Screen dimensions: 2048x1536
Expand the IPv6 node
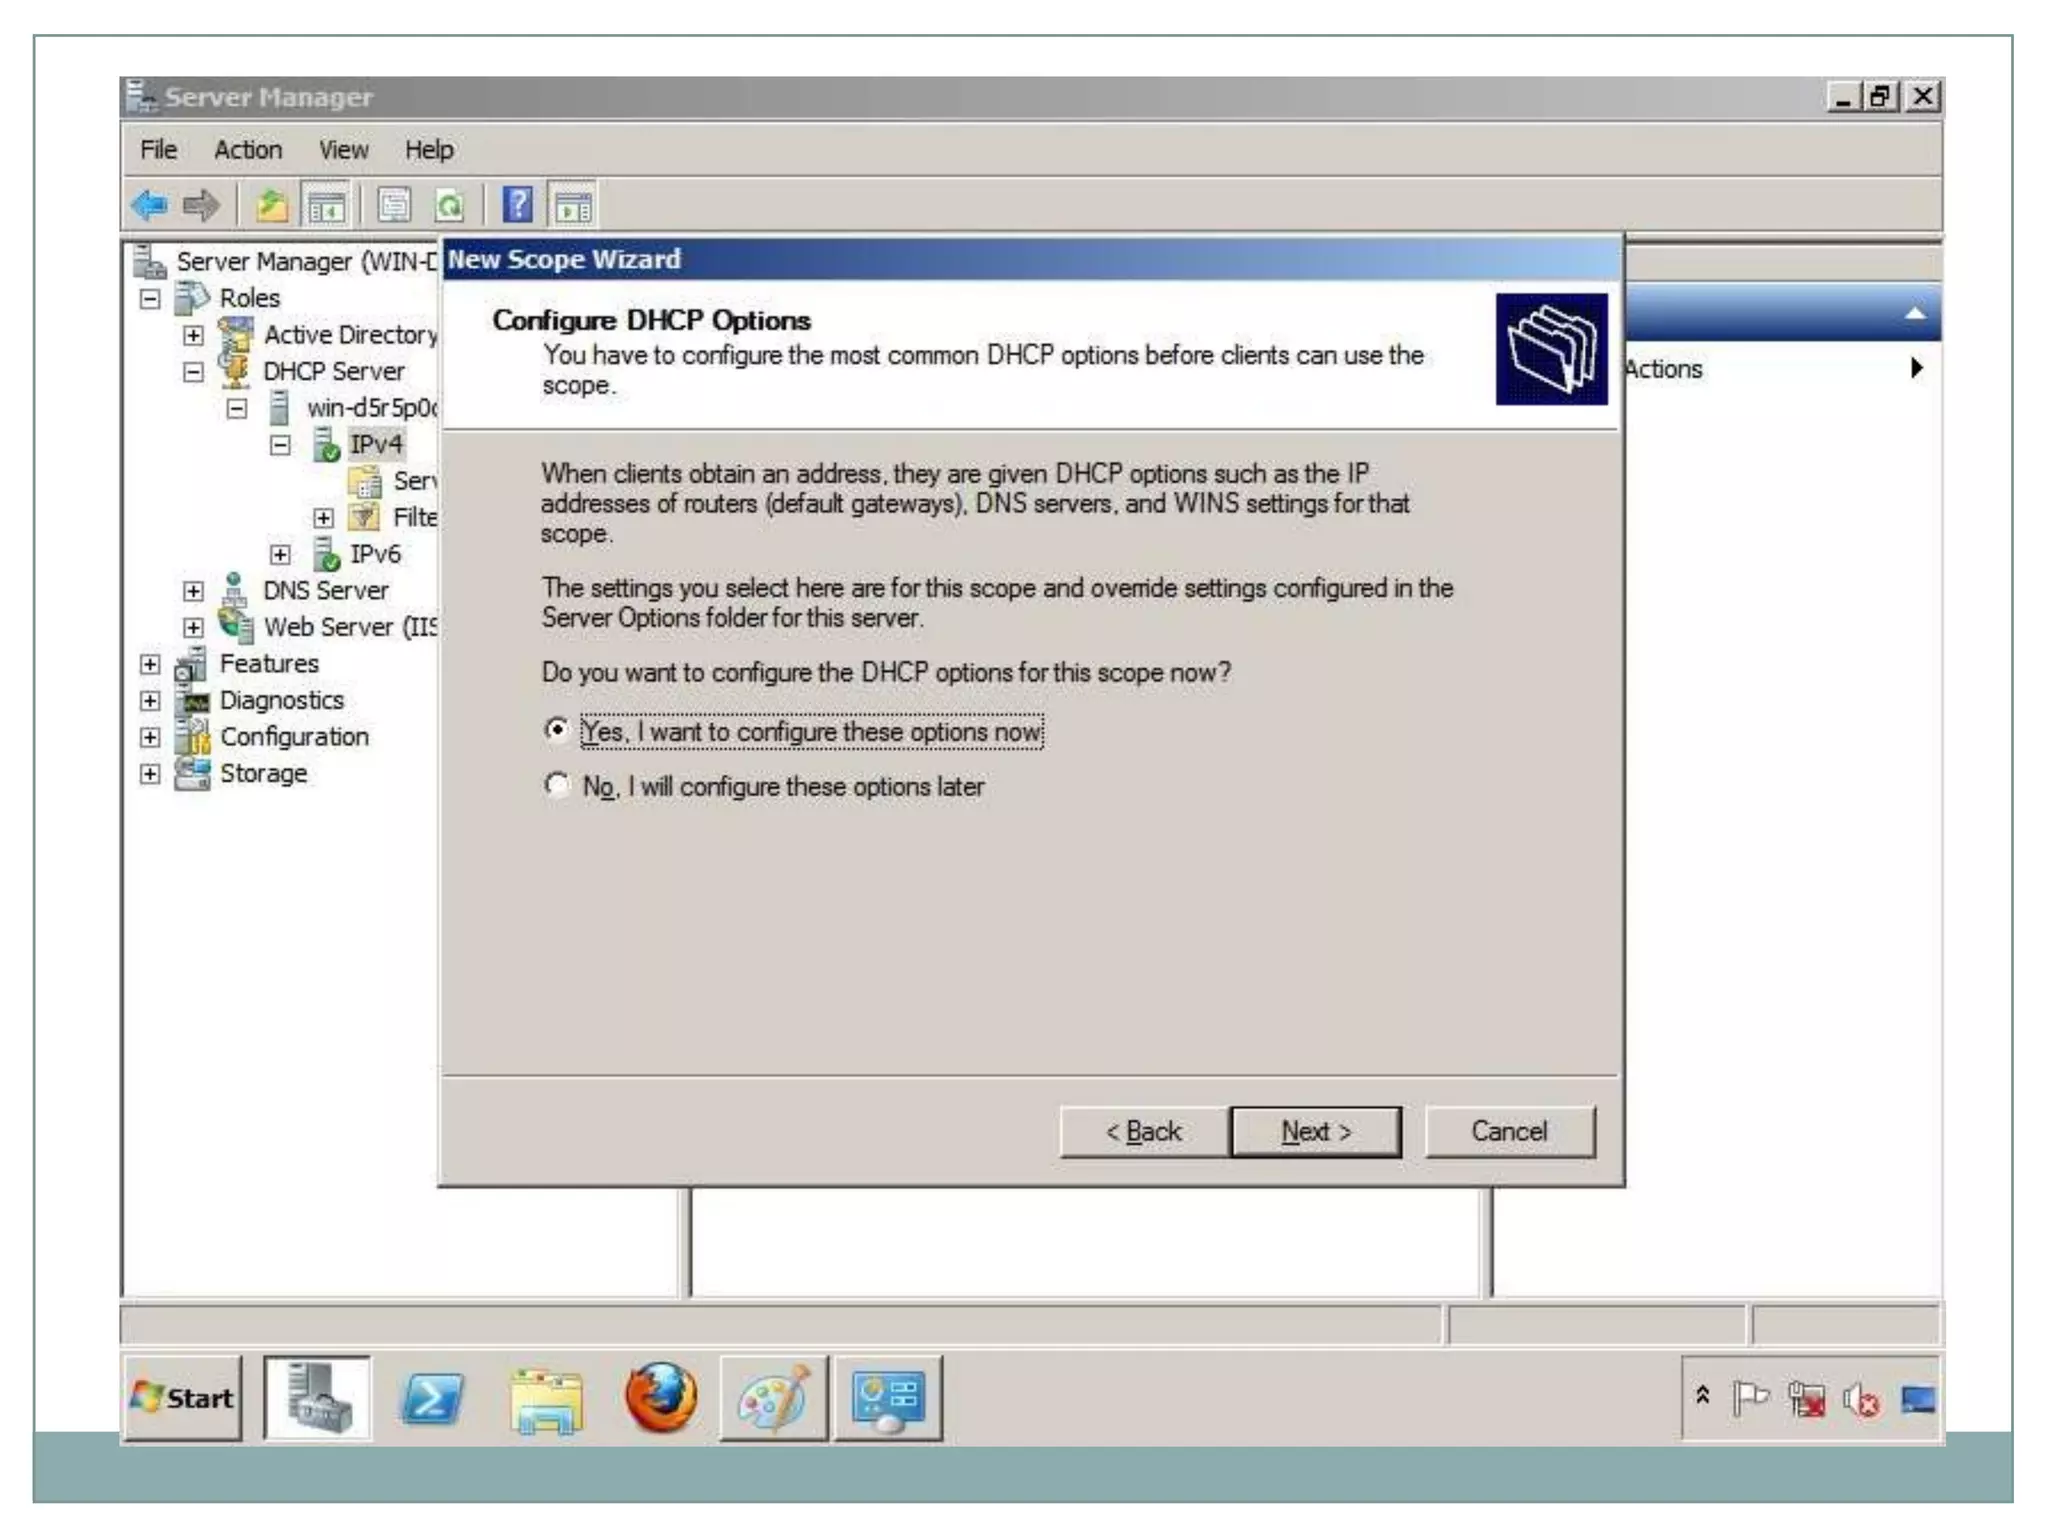(x=281, y=554)
